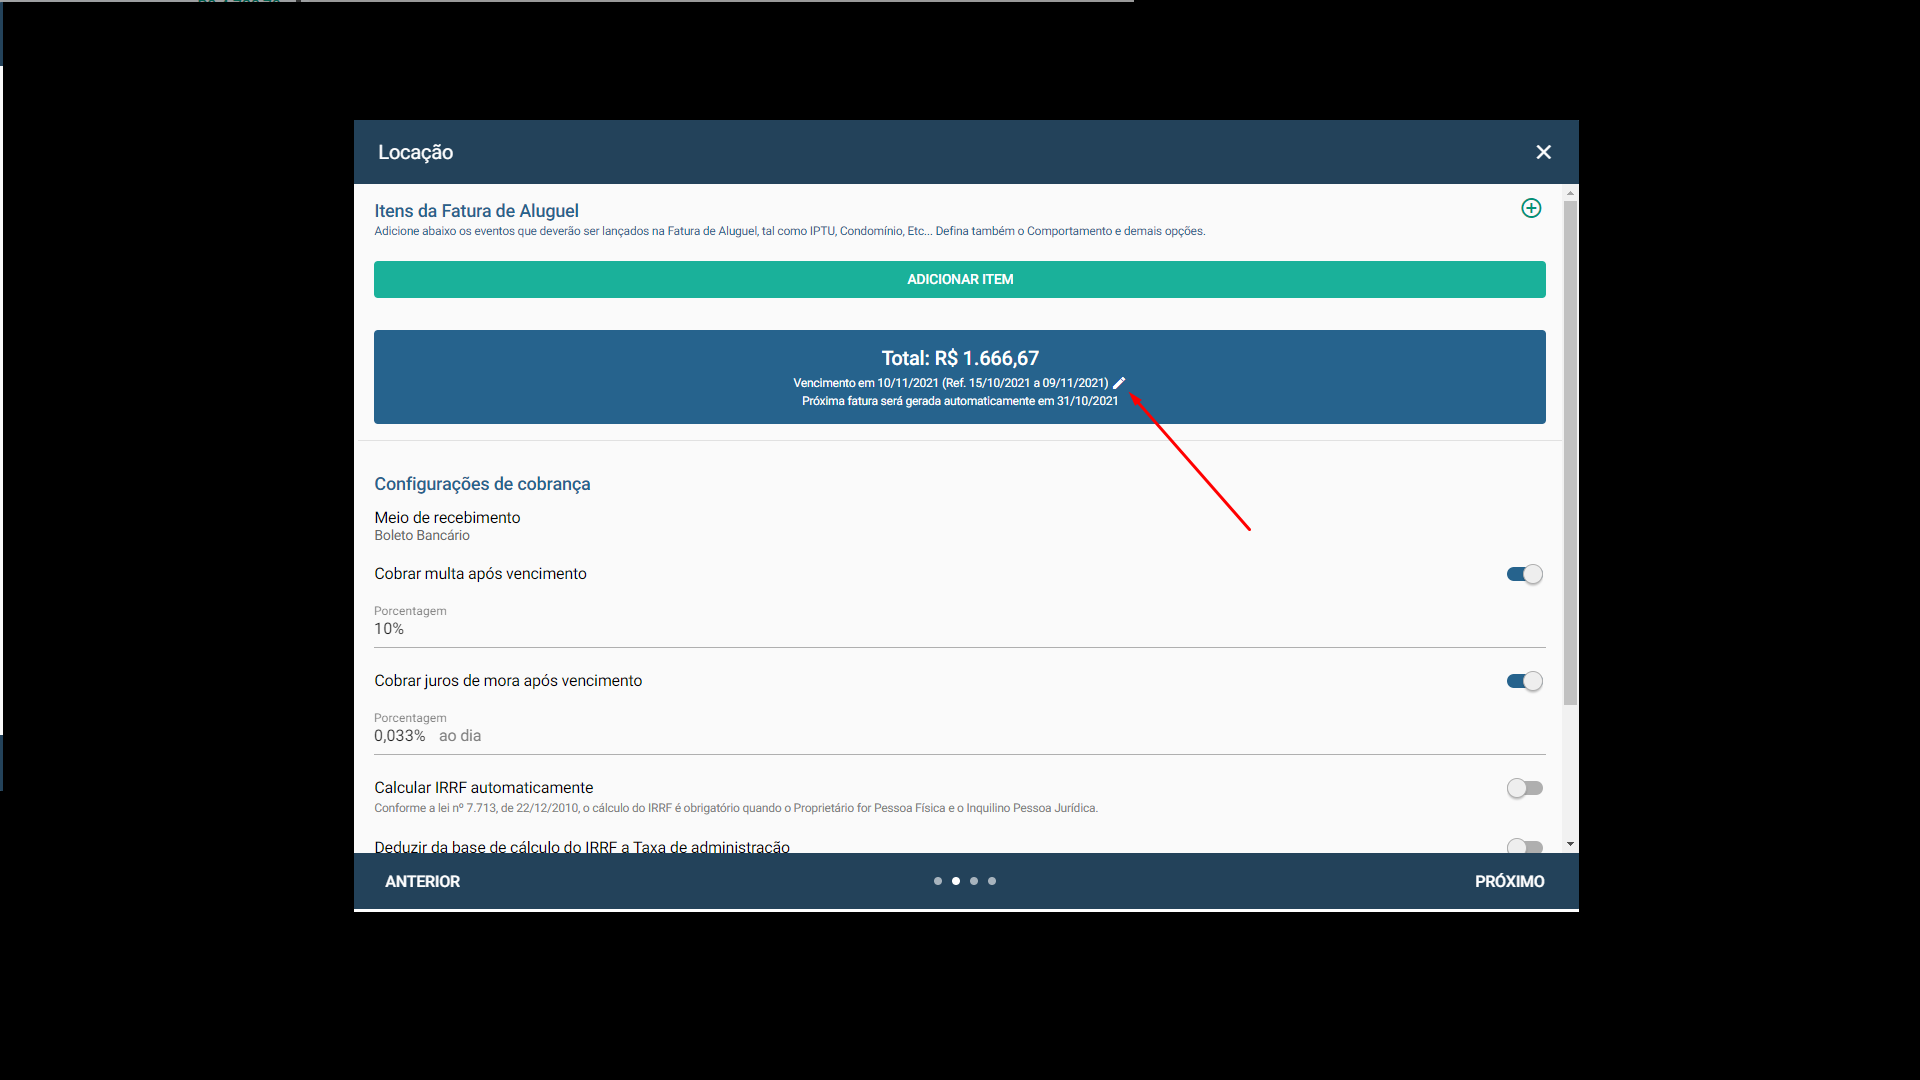Click the multa Porcentagem 10% field
This screenshot has width=1920, height=1080.
coord(959,622)
